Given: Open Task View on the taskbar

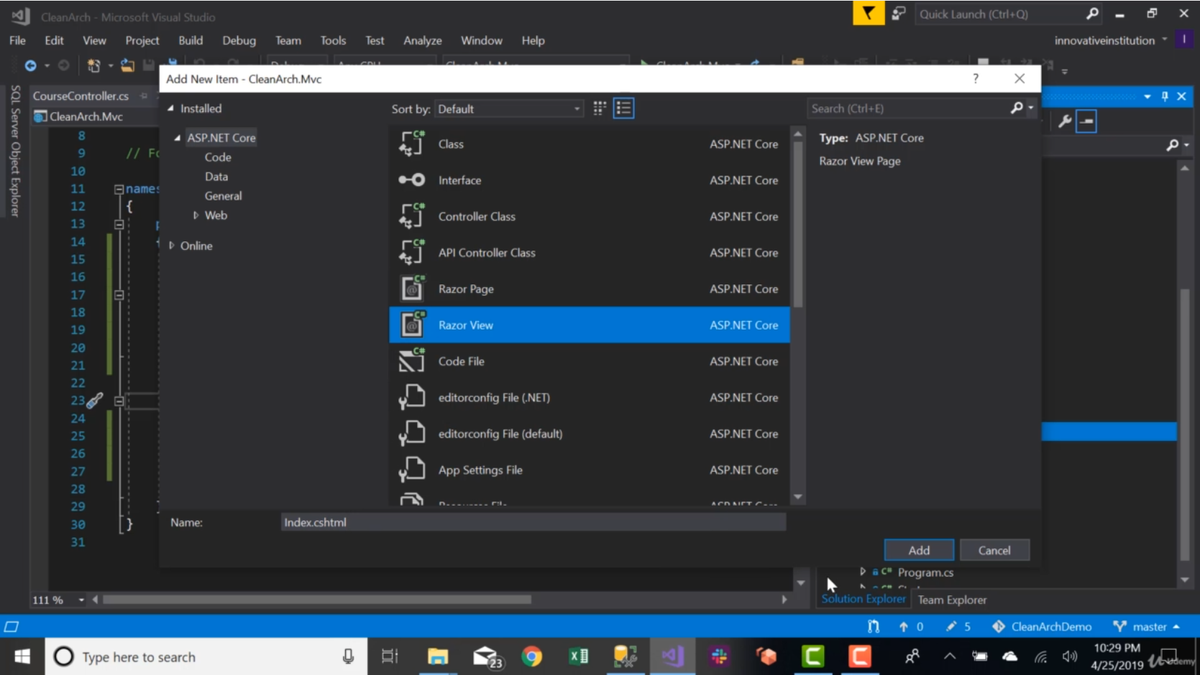Looking at the screenshot, I should pyautogui.click(x=390, y=657).
